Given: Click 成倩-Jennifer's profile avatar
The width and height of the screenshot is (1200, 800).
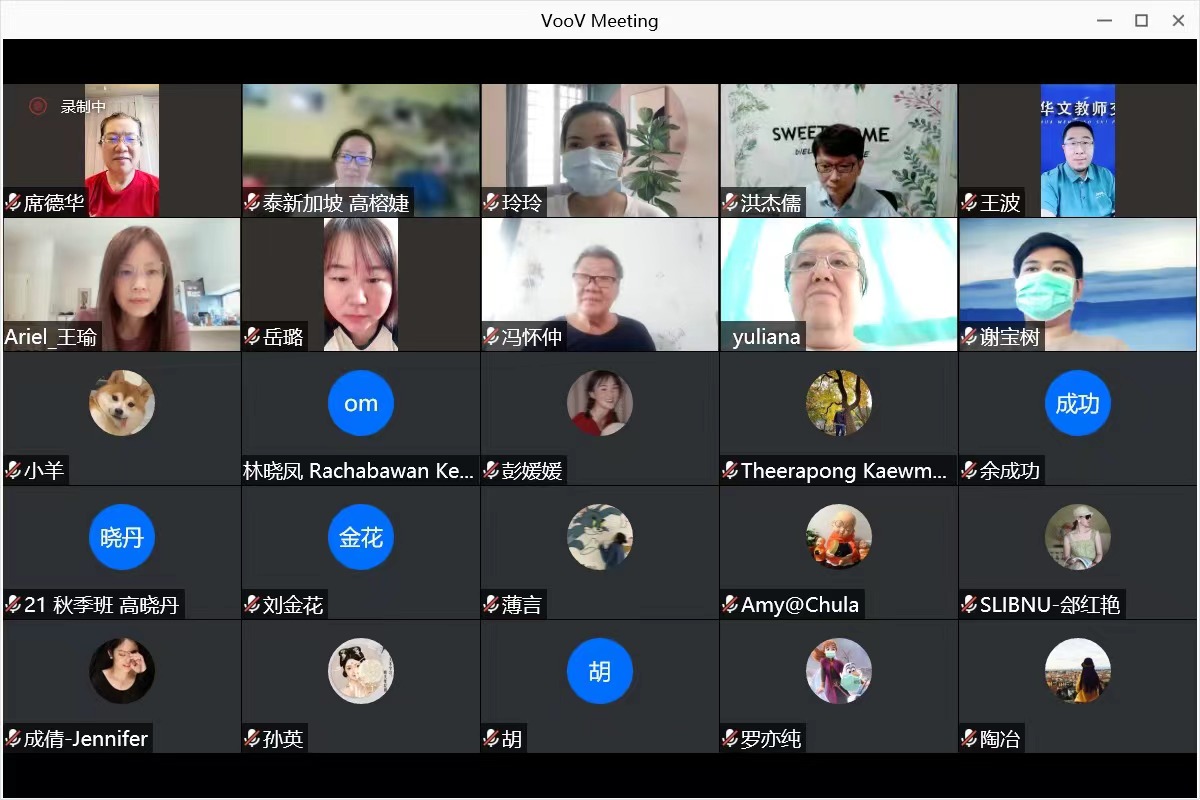Looking at the screenshot, I should point(122,671).
